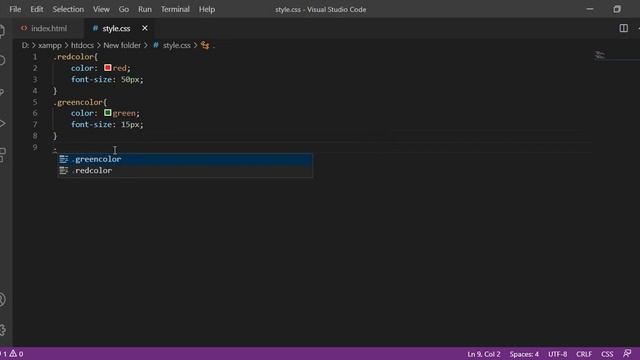Viewport: 640px width, 360px height.
Task: Click the CSS language mode indicator
Action: pos(607,354)
